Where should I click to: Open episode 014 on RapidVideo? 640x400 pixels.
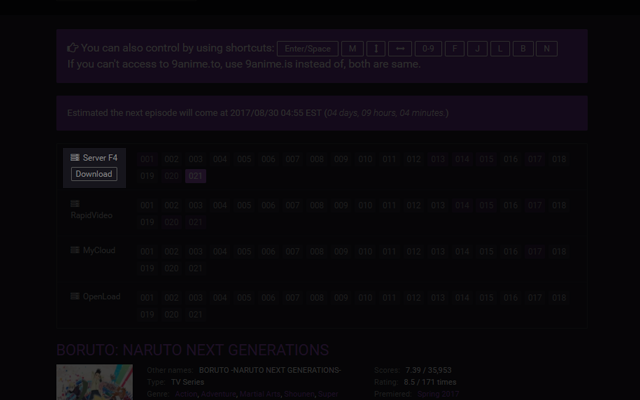pyautogui.click(x=462, y=205)
